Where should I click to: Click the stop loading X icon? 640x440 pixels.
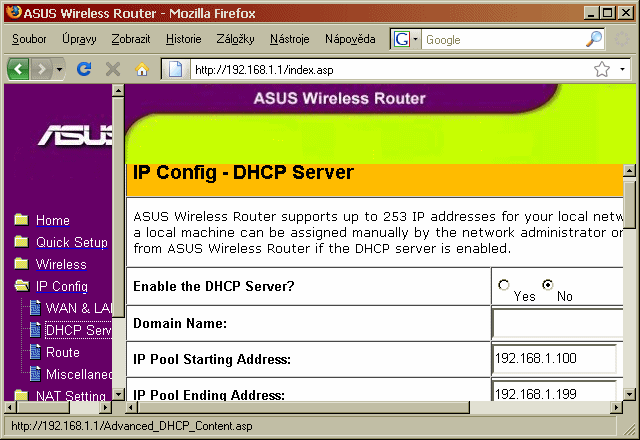(x=113, y=69)
